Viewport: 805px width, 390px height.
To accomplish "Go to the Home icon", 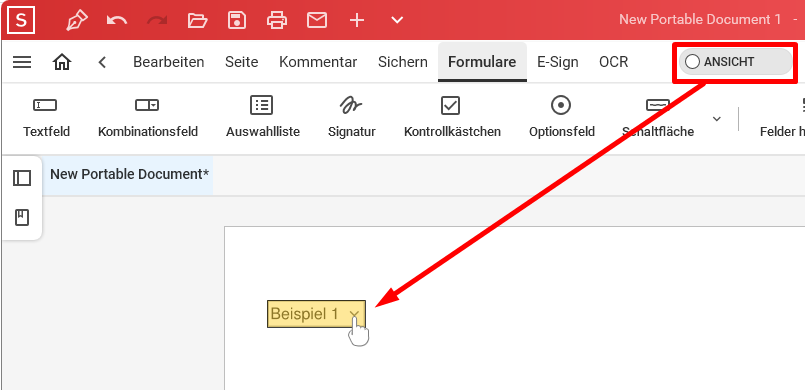I will [x=62, y=62].
